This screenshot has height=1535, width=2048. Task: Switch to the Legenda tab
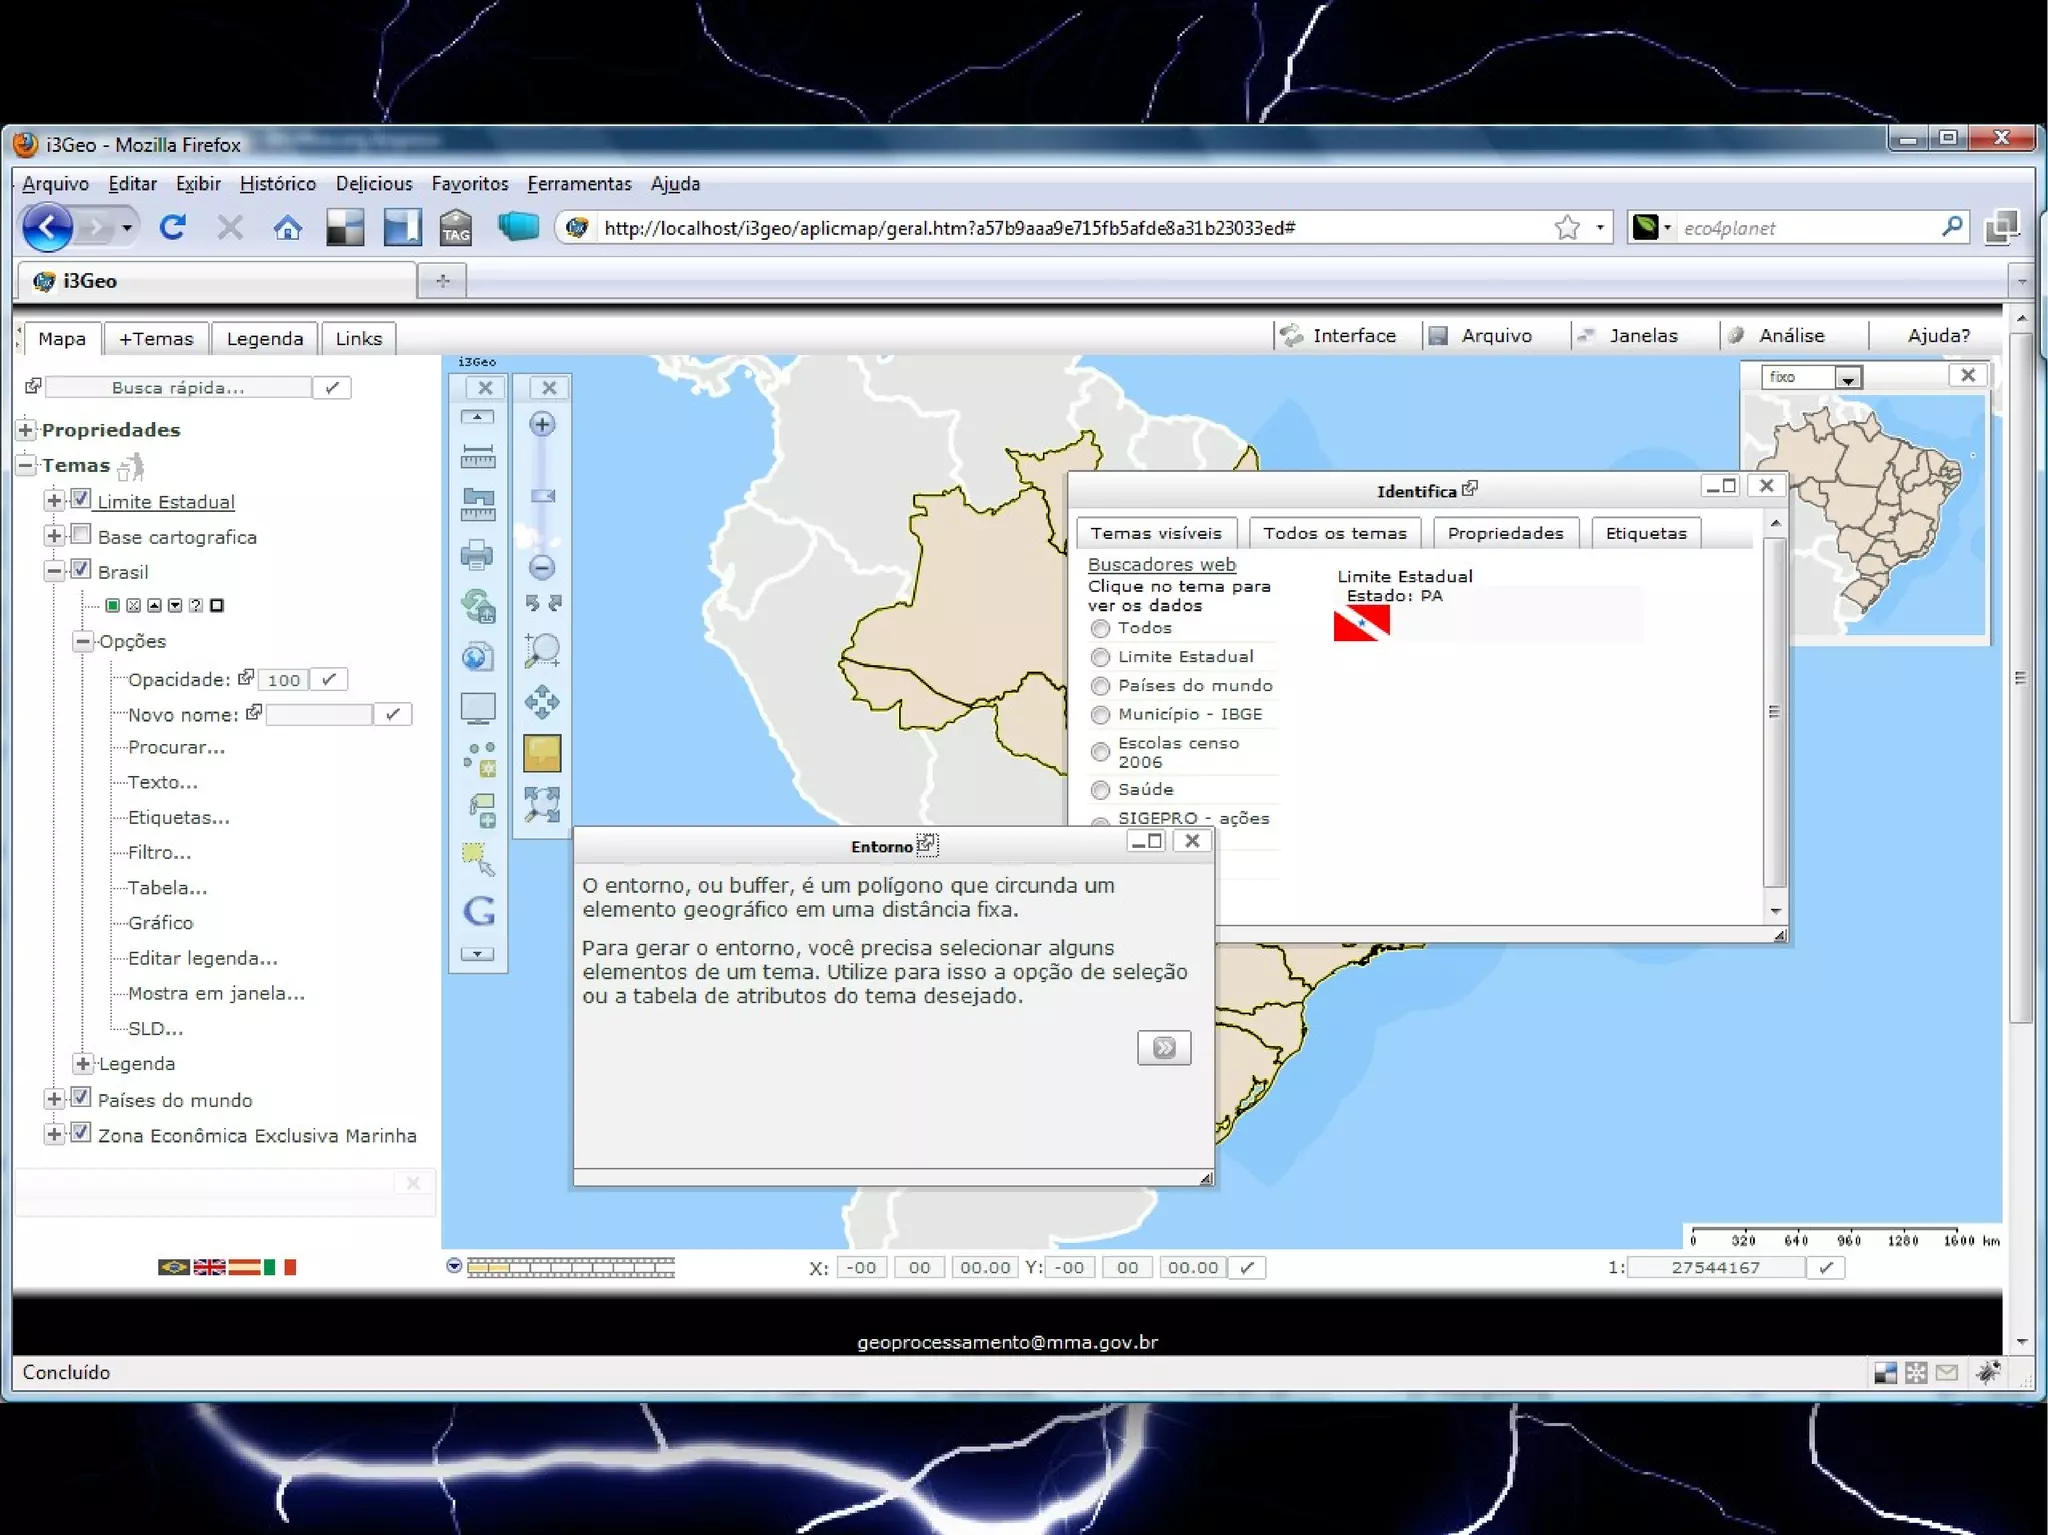(x=264, y=339)
